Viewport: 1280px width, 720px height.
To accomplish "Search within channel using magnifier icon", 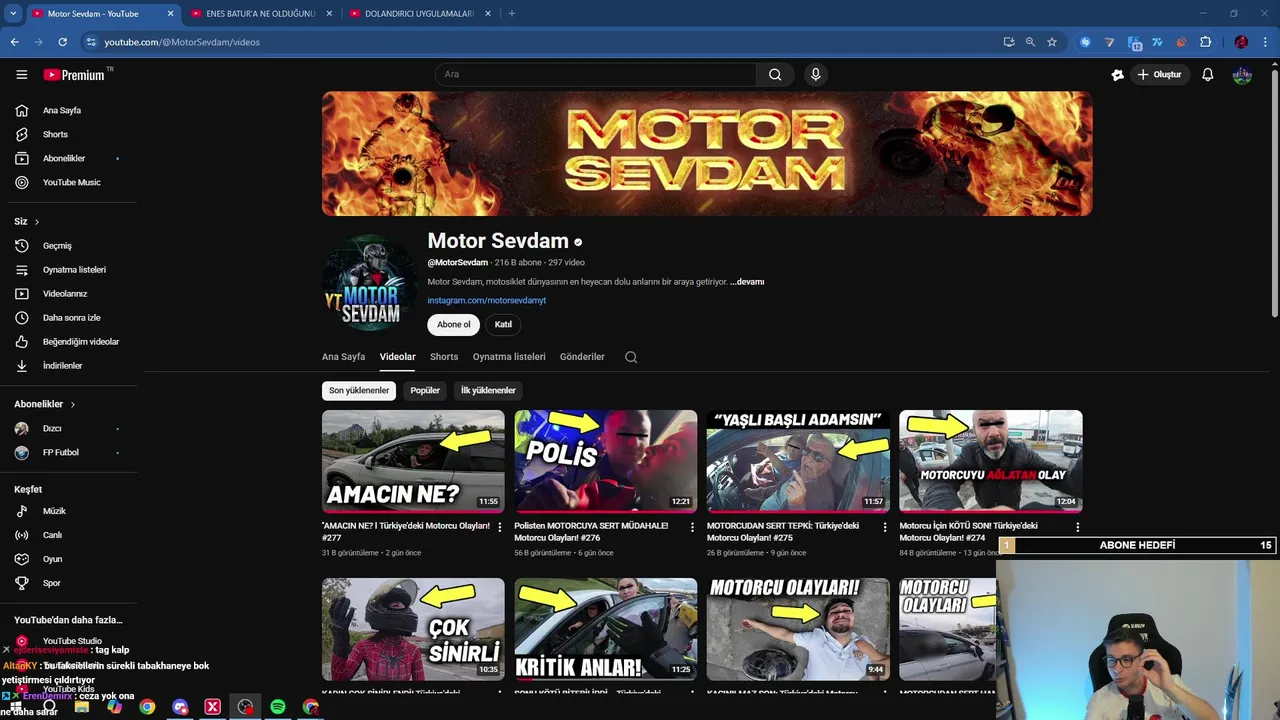I will pos(631,357).
